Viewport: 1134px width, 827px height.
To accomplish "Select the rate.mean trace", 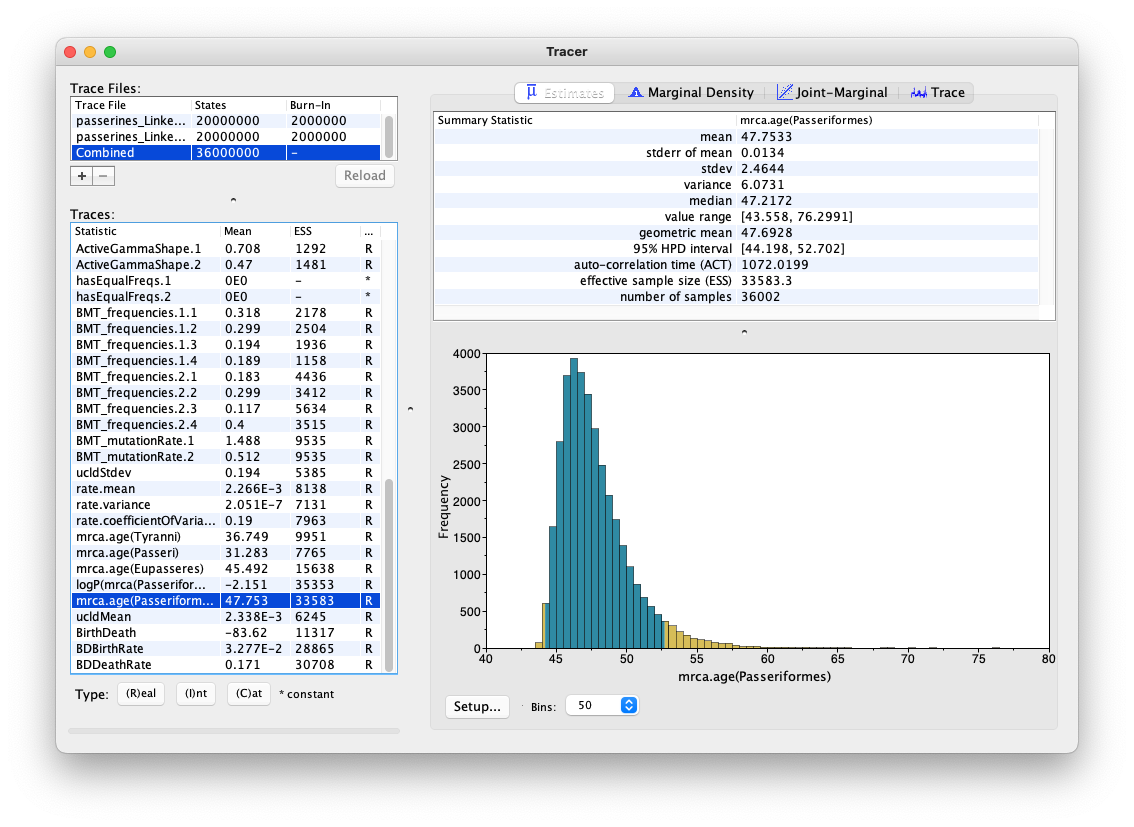I will [x=226, y=489].
